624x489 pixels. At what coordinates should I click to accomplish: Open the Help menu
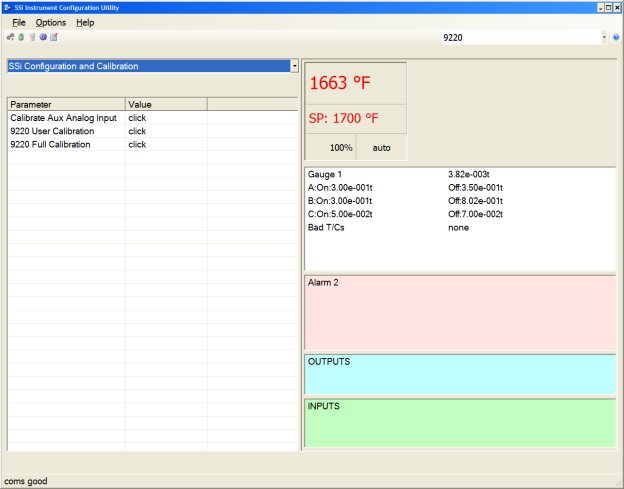[x=85, y=22]
